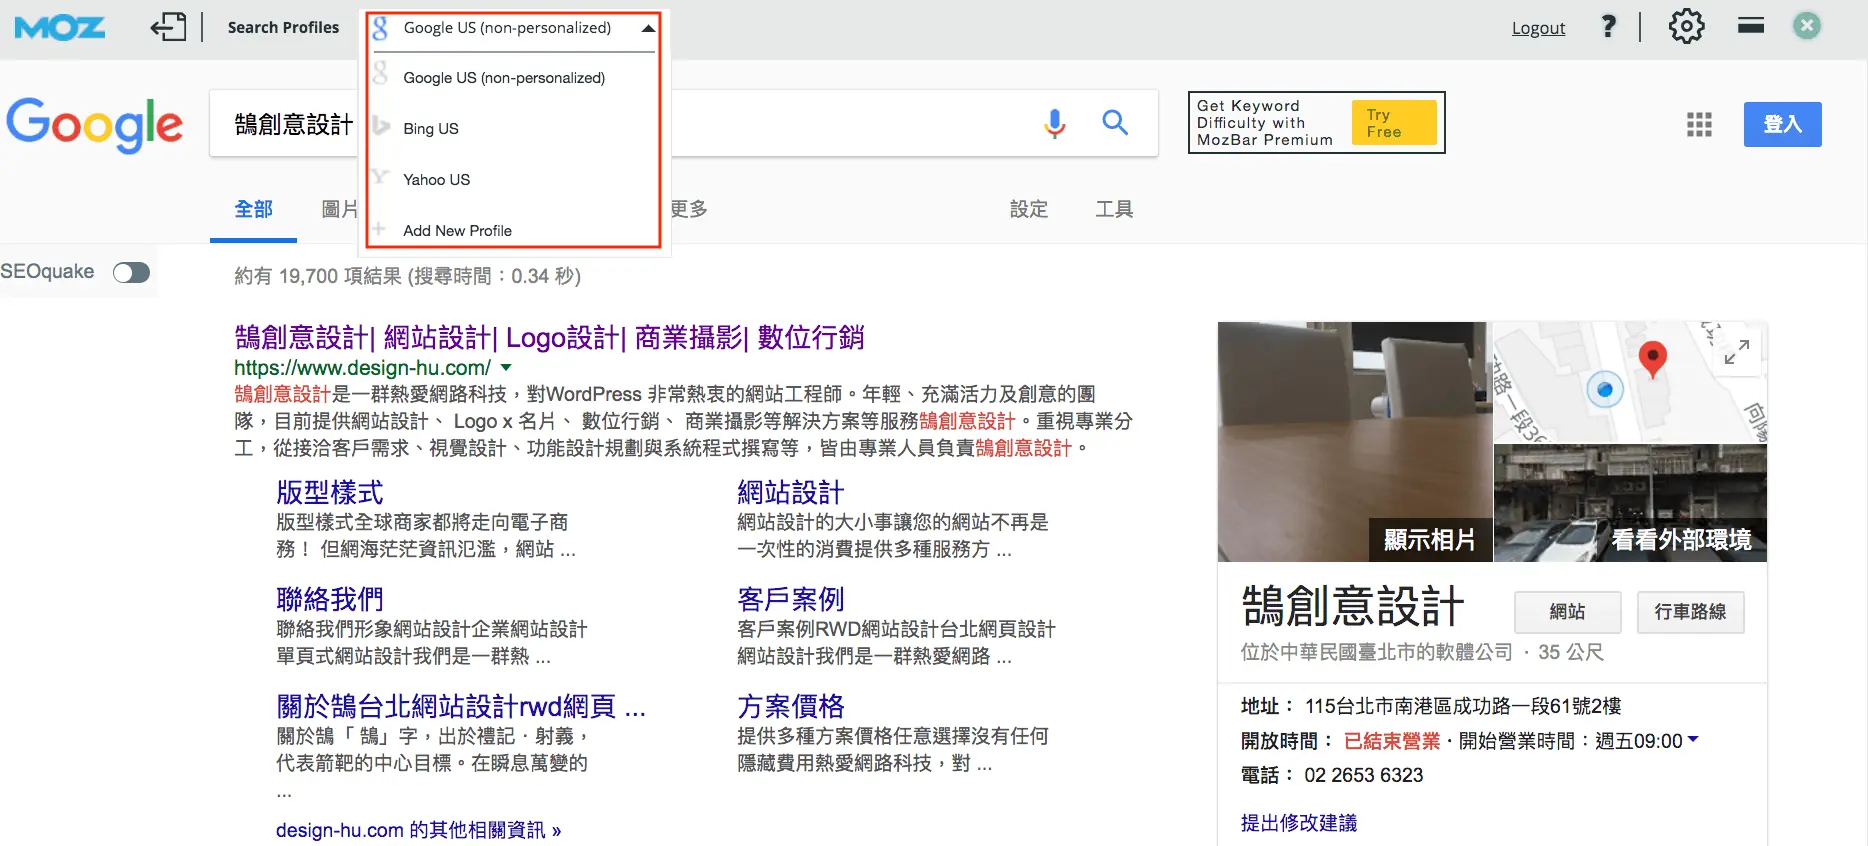Screen dimensions: 1868x846
Task: Expand the map in the knowledge panel
Action: click(x=1737, y=352)
